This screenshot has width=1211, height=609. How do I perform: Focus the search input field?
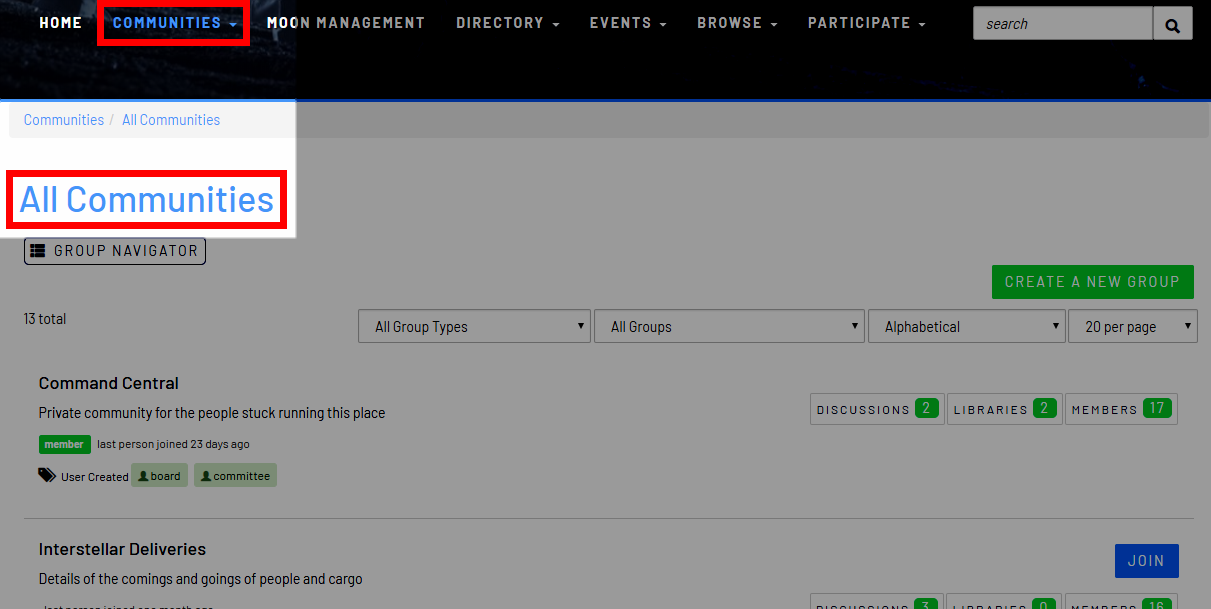click(1063, 24)
